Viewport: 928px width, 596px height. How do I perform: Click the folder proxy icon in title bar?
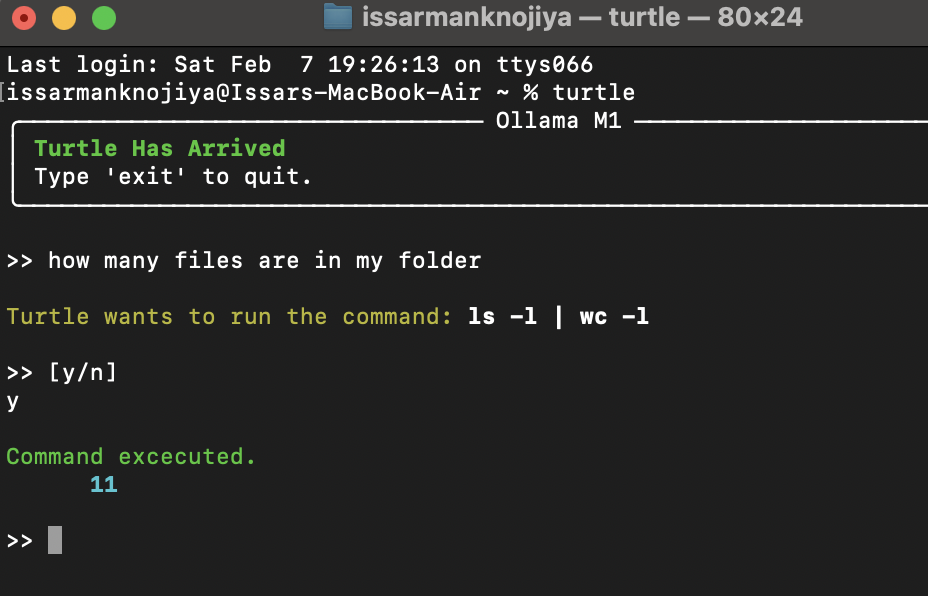[338, 17]
